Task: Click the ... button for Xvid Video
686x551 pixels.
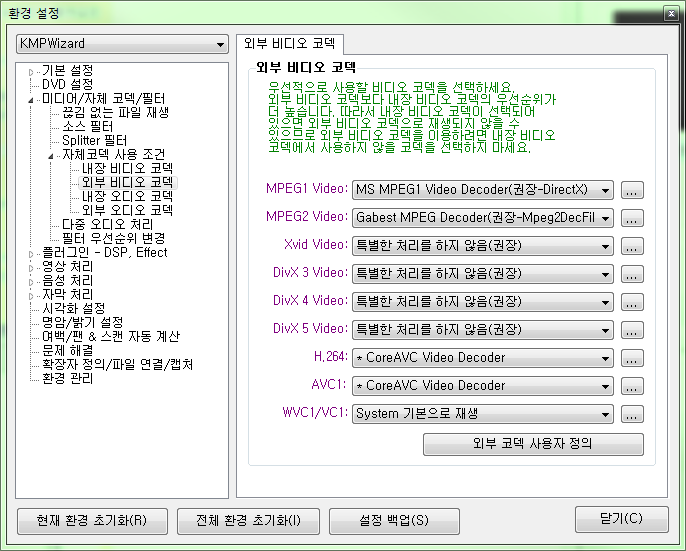Action: [x=632, y=246]
